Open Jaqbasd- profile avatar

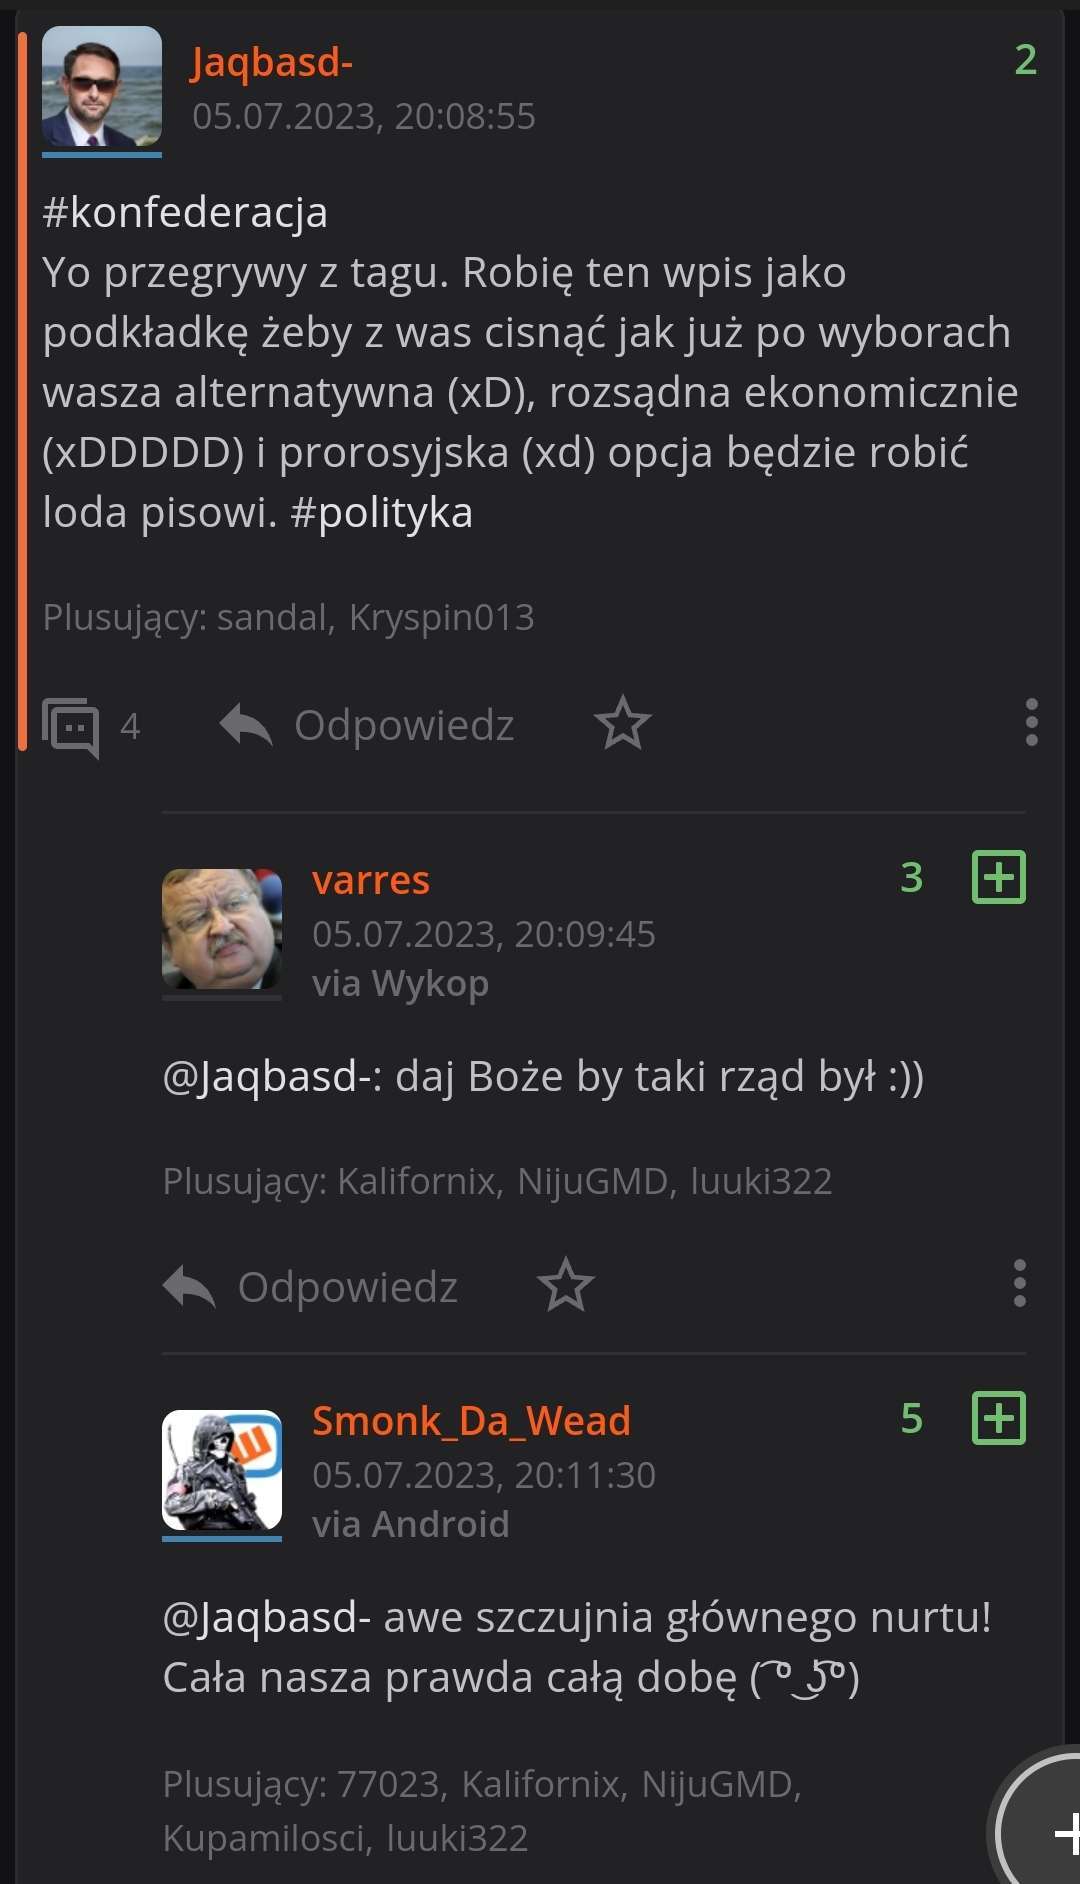point(102,87)
